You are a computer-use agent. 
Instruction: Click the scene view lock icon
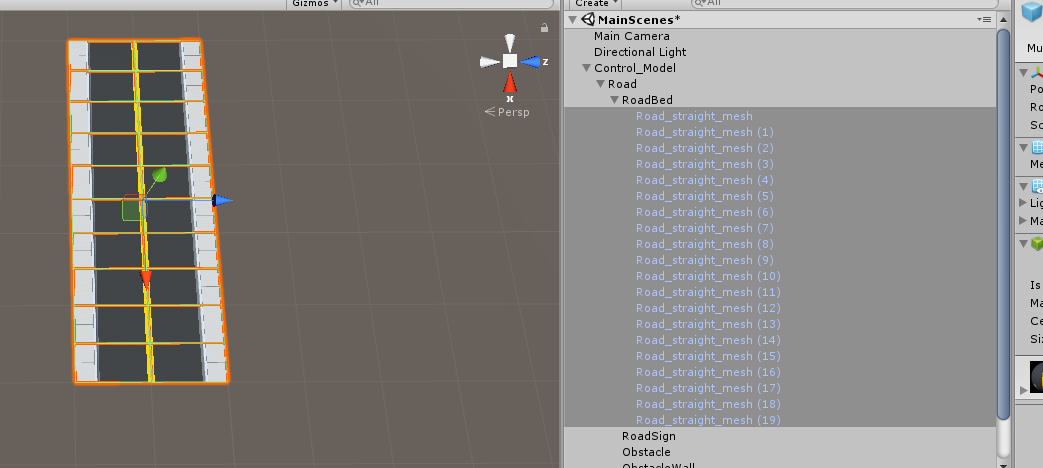[544, 27]
